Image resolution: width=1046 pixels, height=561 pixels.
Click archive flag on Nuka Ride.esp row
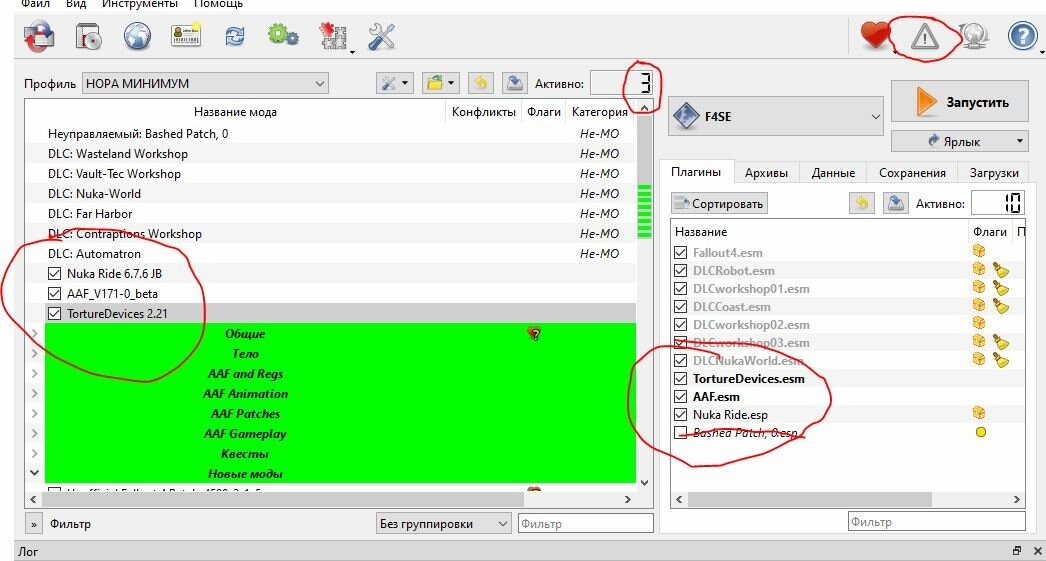(x=979, y=413)
